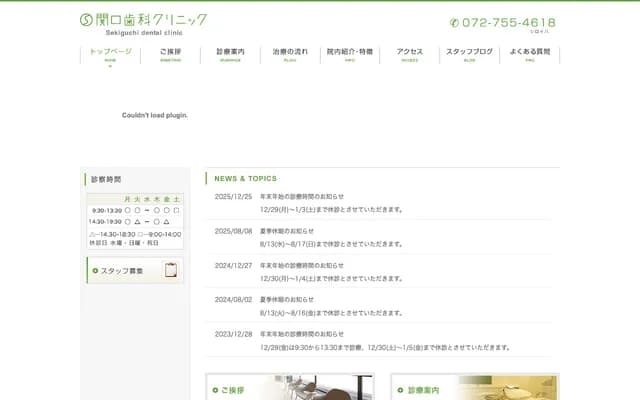This screenshot has height=400, width=640.
Task: Click the 診療時間 schedule table
Action: click(x=135, y=220)
